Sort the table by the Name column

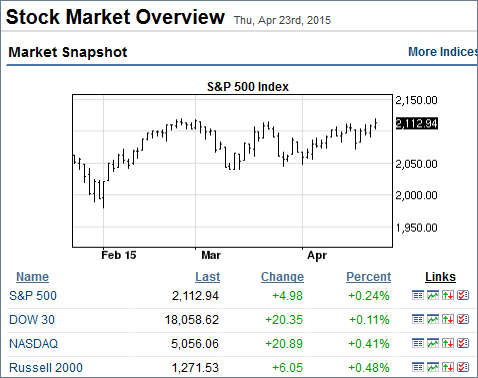coord(32,277)
